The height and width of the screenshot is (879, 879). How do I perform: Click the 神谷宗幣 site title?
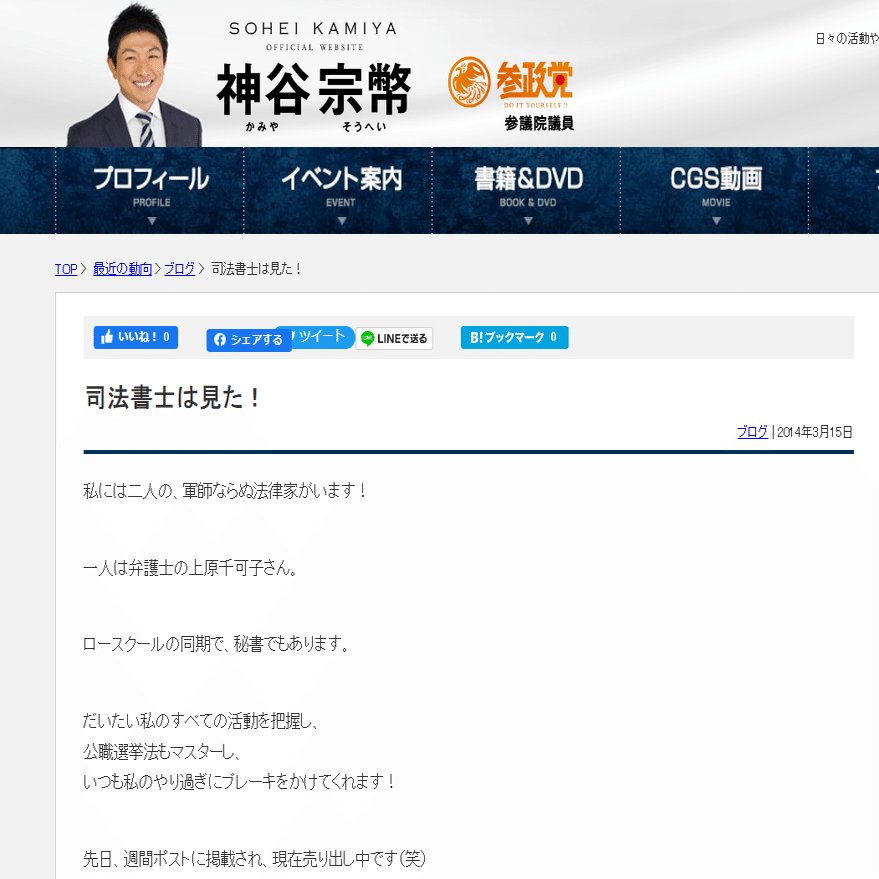click(313, 89)
